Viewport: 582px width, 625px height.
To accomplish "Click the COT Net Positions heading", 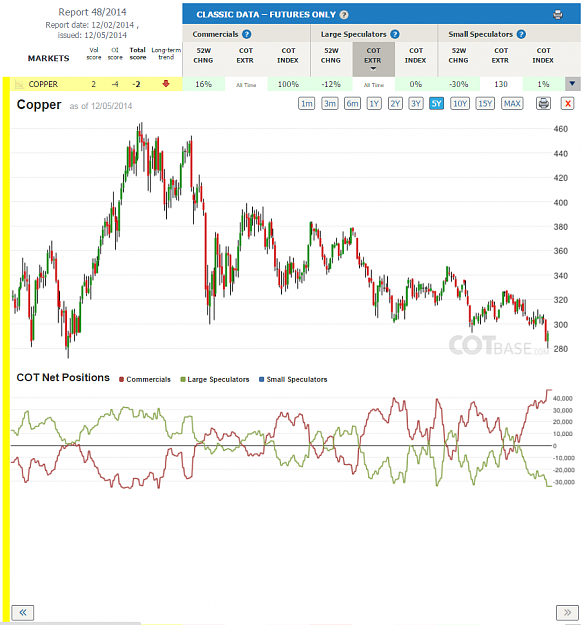I will (x=63, y=377).
